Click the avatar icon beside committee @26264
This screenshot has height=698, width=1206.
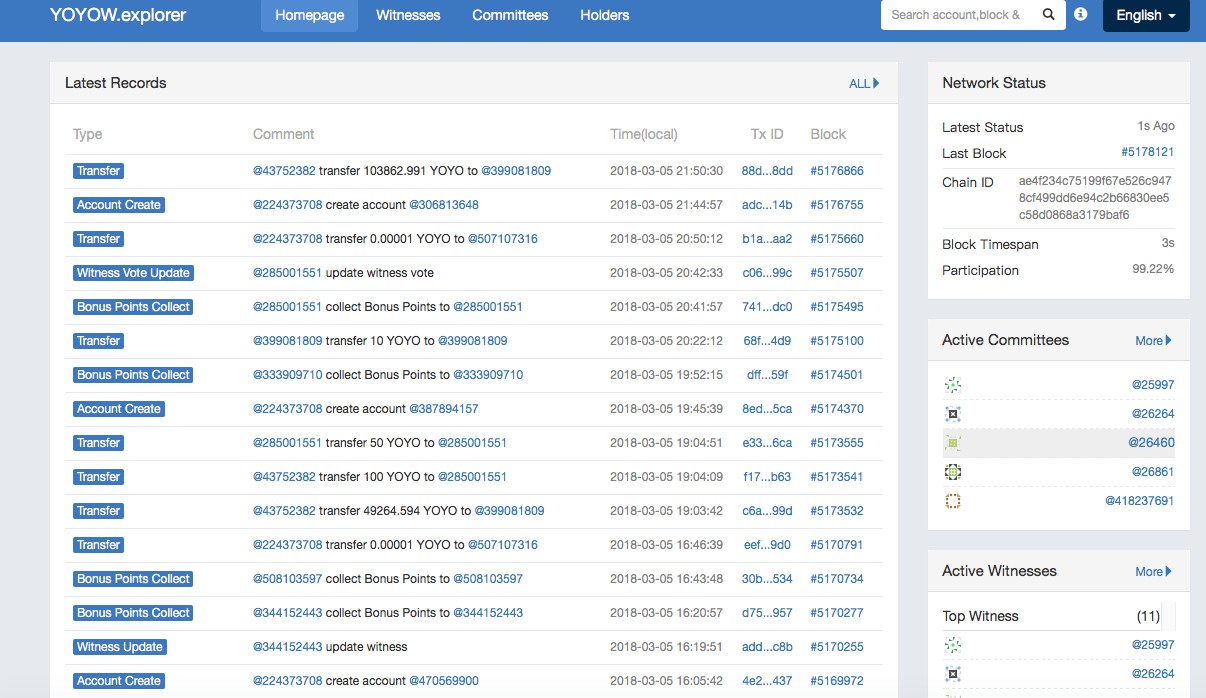(x=953, y=414)
